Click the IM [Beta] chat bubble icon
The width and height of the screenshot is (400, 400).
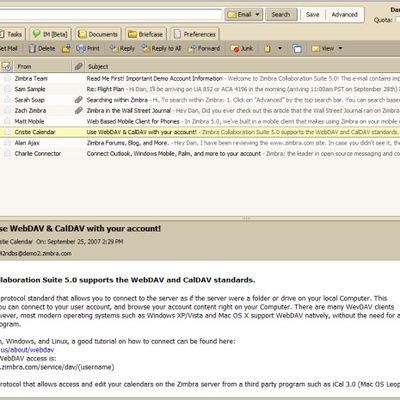(x=36, y=34)
